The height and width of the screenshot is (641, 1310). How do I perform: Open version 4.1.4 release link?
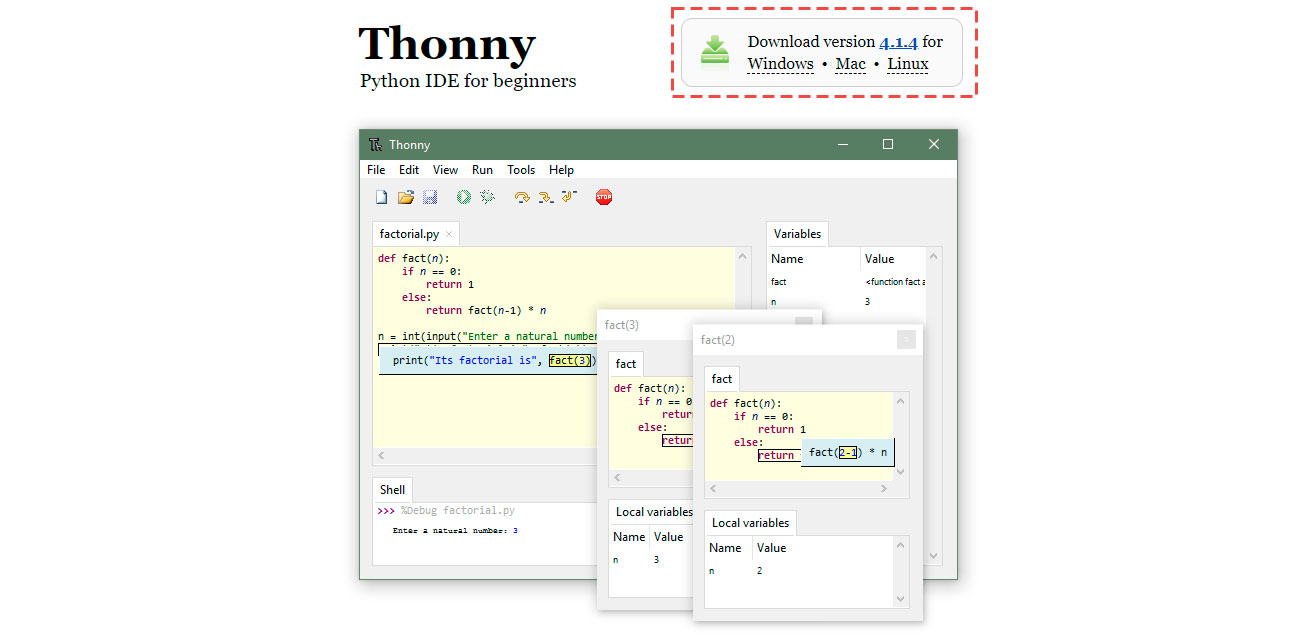898,42
